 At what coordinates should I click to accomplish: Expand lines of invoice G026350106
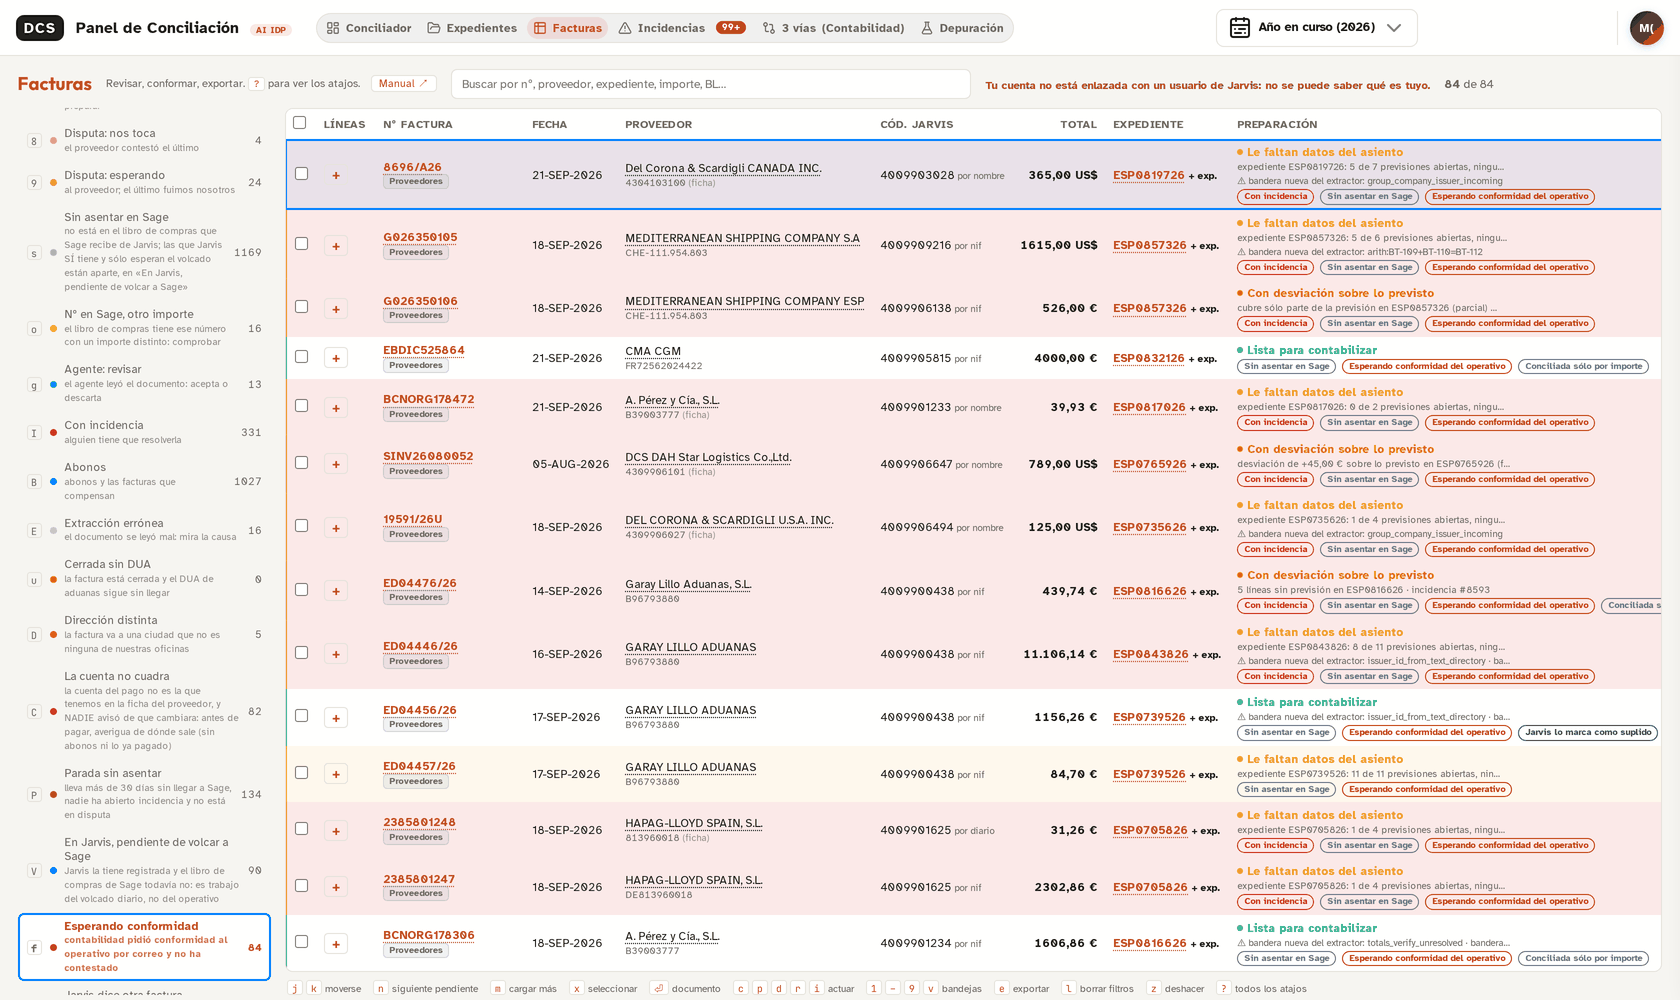tap(336, 309)
